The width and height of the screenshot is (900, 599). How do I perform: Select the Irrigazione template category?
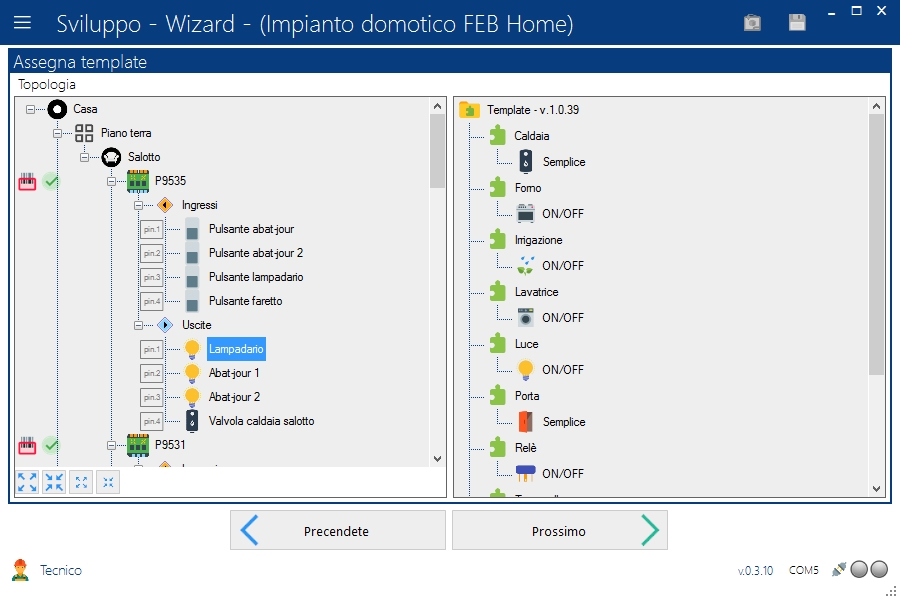538,240
